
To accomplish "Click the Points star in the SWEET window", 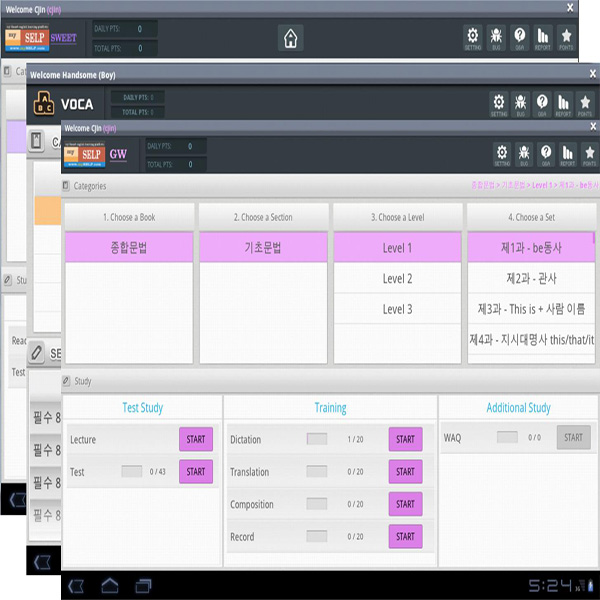I will tap(566, 38).
